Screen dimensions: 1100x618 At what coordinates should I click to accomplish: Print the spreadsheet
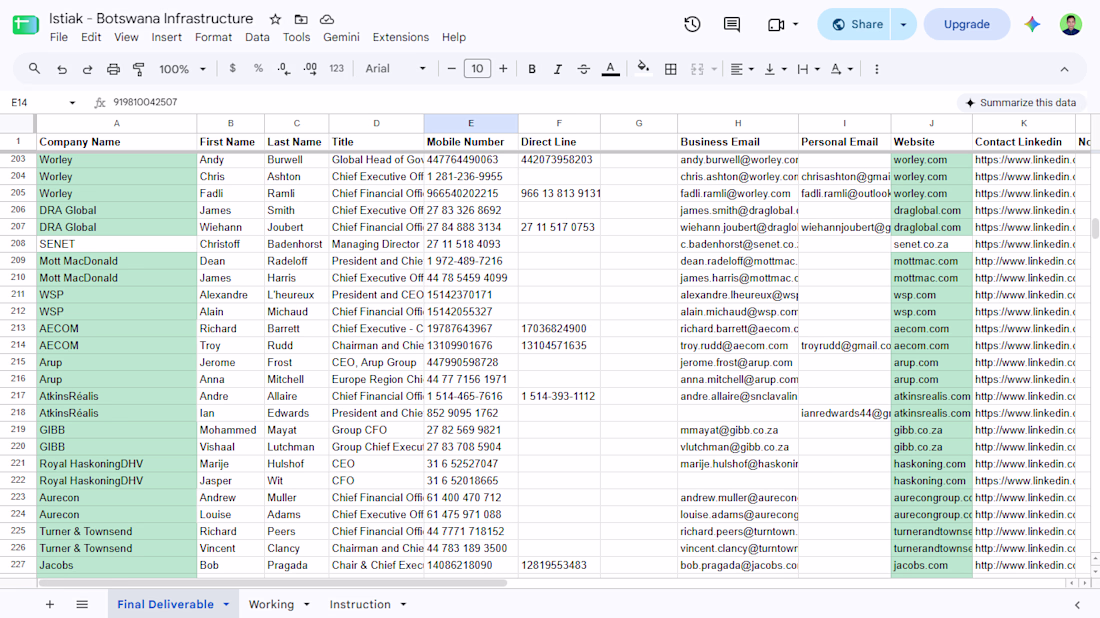(x=113, y=69)
